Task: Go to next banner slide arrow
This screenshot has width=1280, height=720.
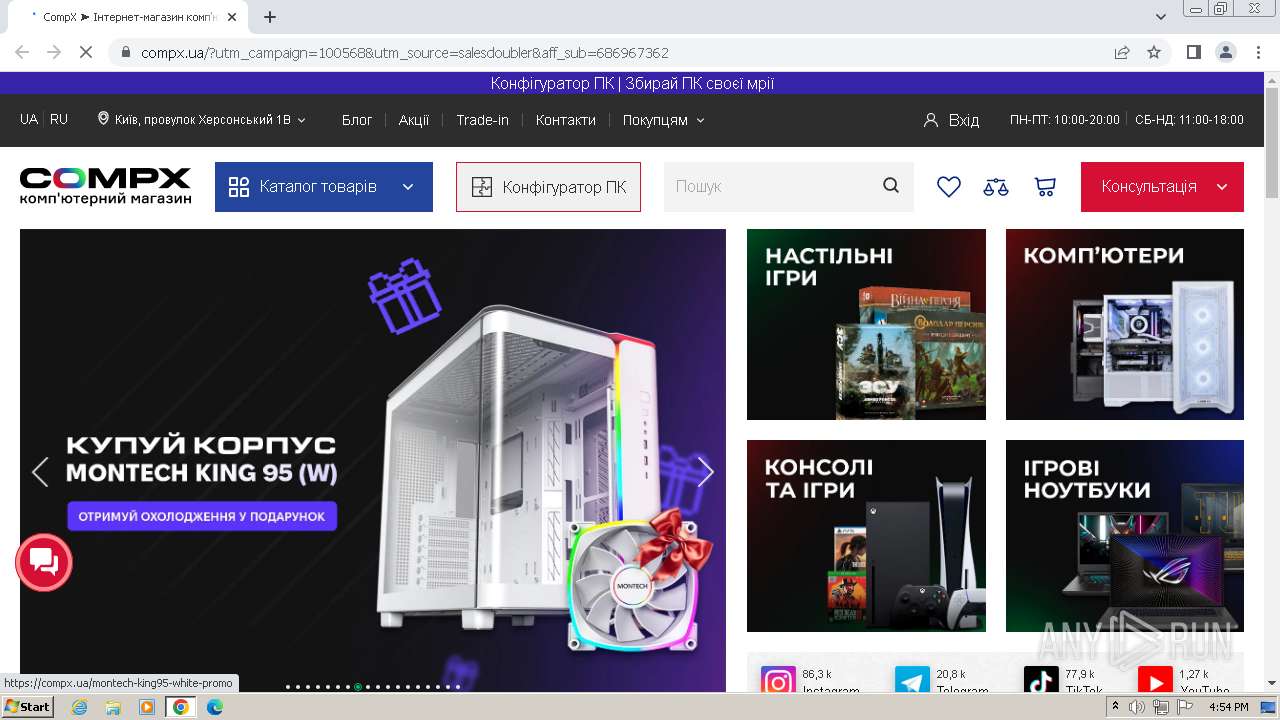Action: tap(705, 472)
